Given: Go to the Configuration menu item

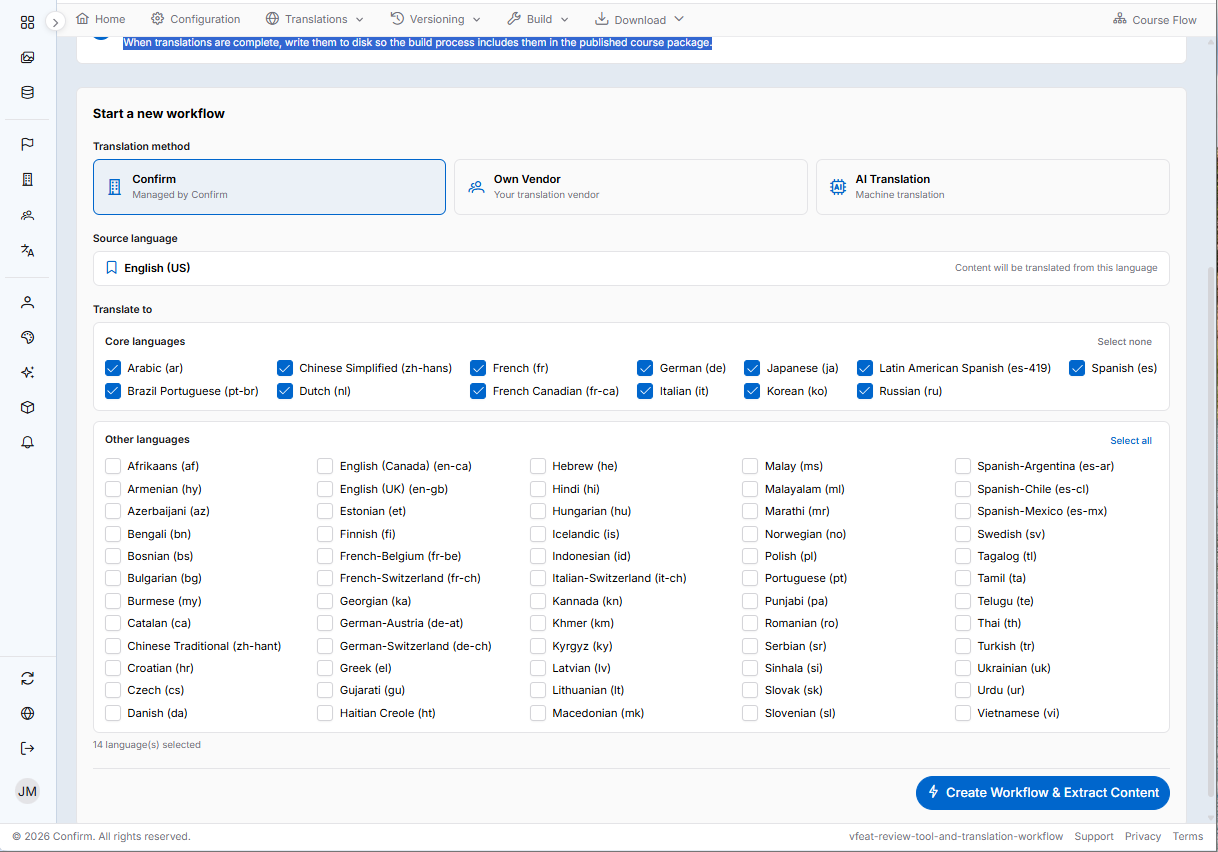Looking at the screenshot, I should [196, 19].
